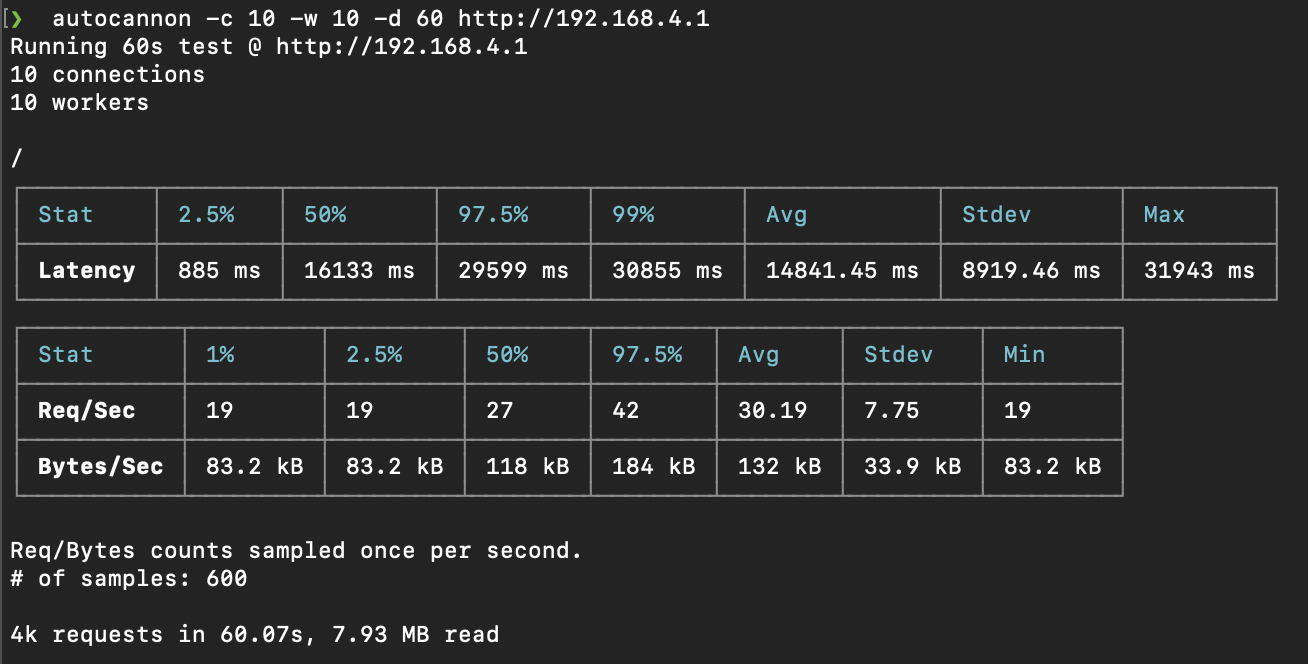Screen dimensions: 1308x664
Task: Select the "Req/Sec" row label
Action: (86, 411)
